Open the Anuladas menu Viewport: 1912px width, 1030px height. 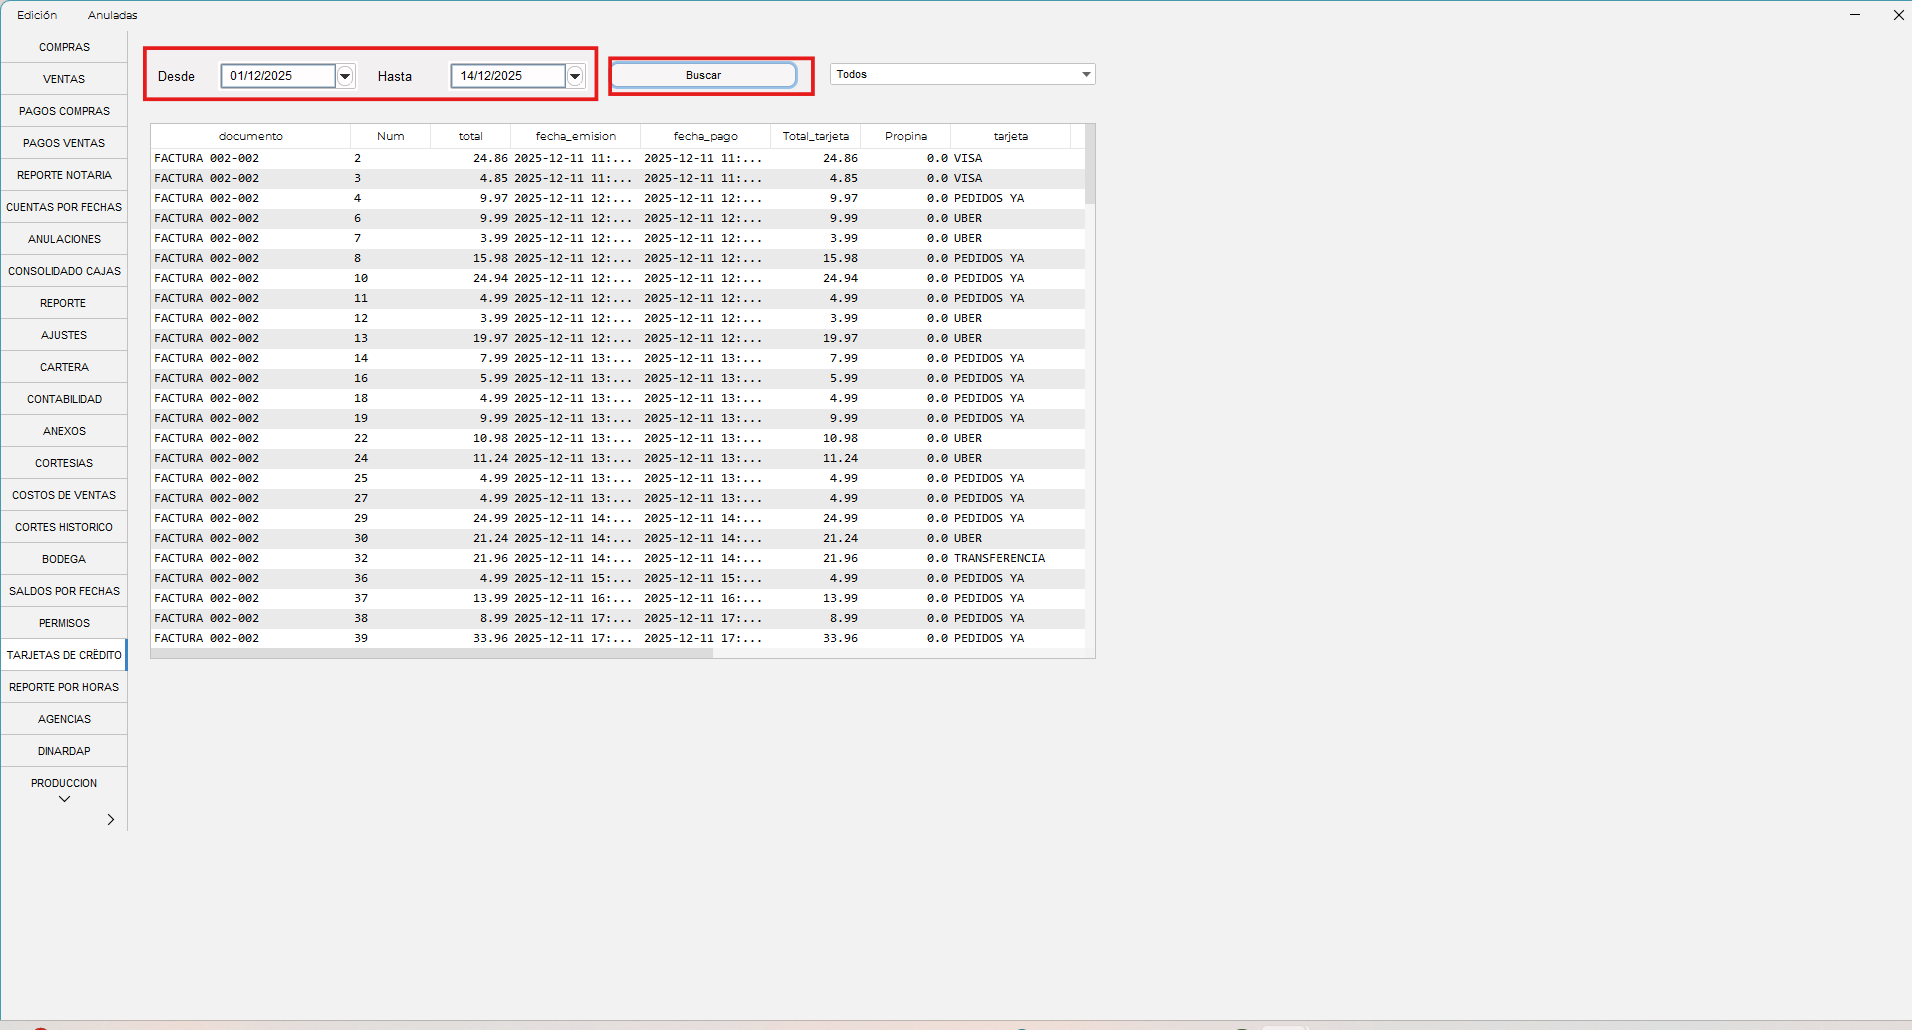click(x=112, y=15)
